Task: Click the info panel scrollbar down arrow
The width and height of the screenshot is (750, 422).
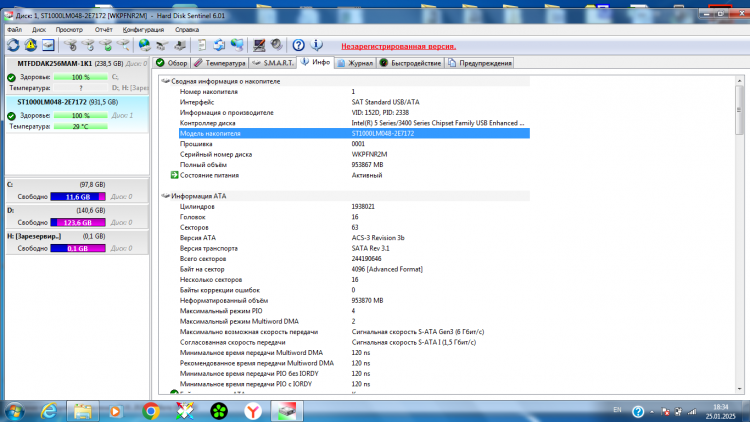Action: (x=739, y=389)
